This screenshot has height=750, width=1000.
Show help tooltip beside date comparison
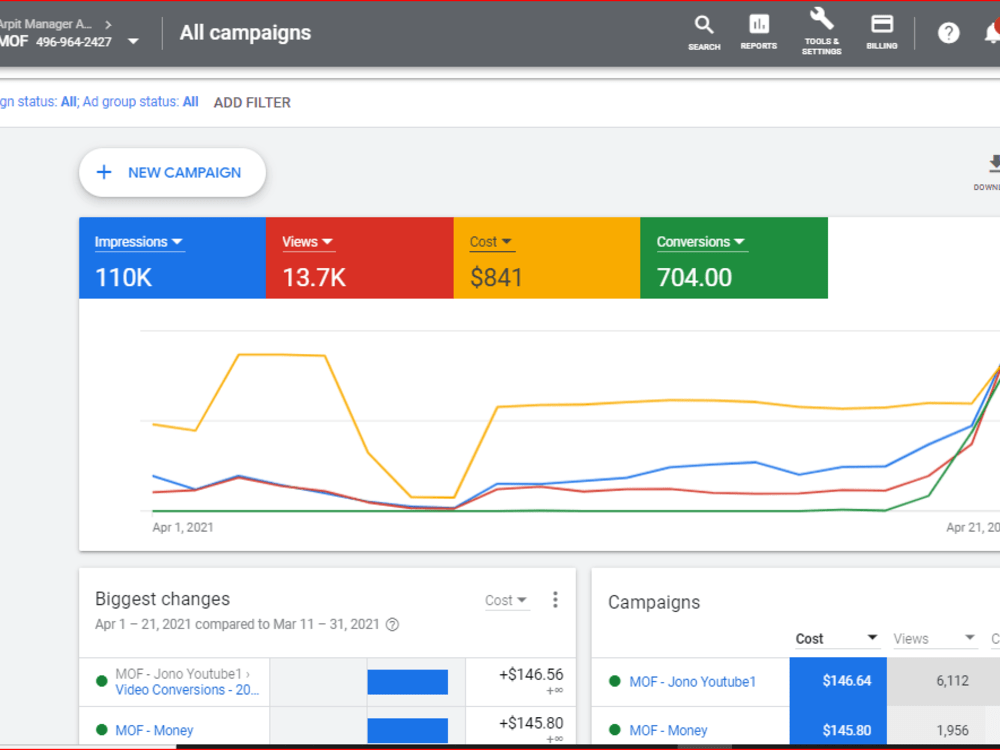pos(393,624)
